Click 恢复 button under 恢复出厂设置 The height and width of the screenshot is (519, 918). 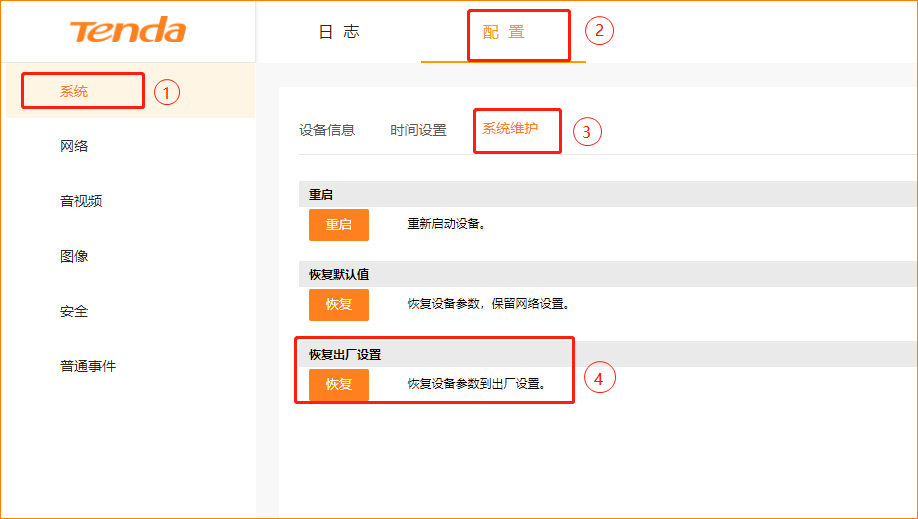tap(339, 385)
